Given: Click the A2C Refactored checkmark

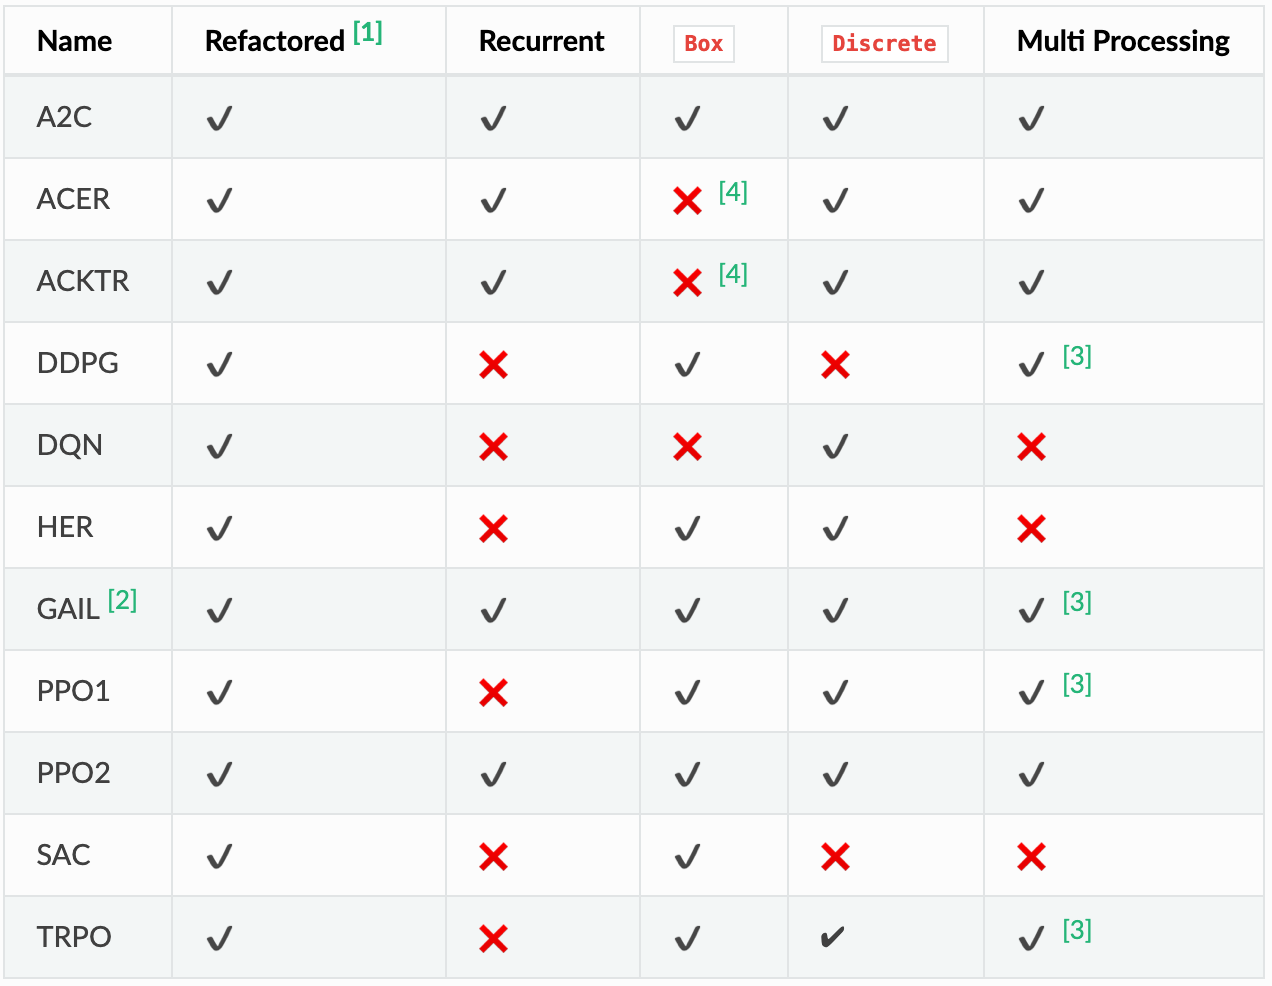Looking at the screenshot, I should click(219, 120).
